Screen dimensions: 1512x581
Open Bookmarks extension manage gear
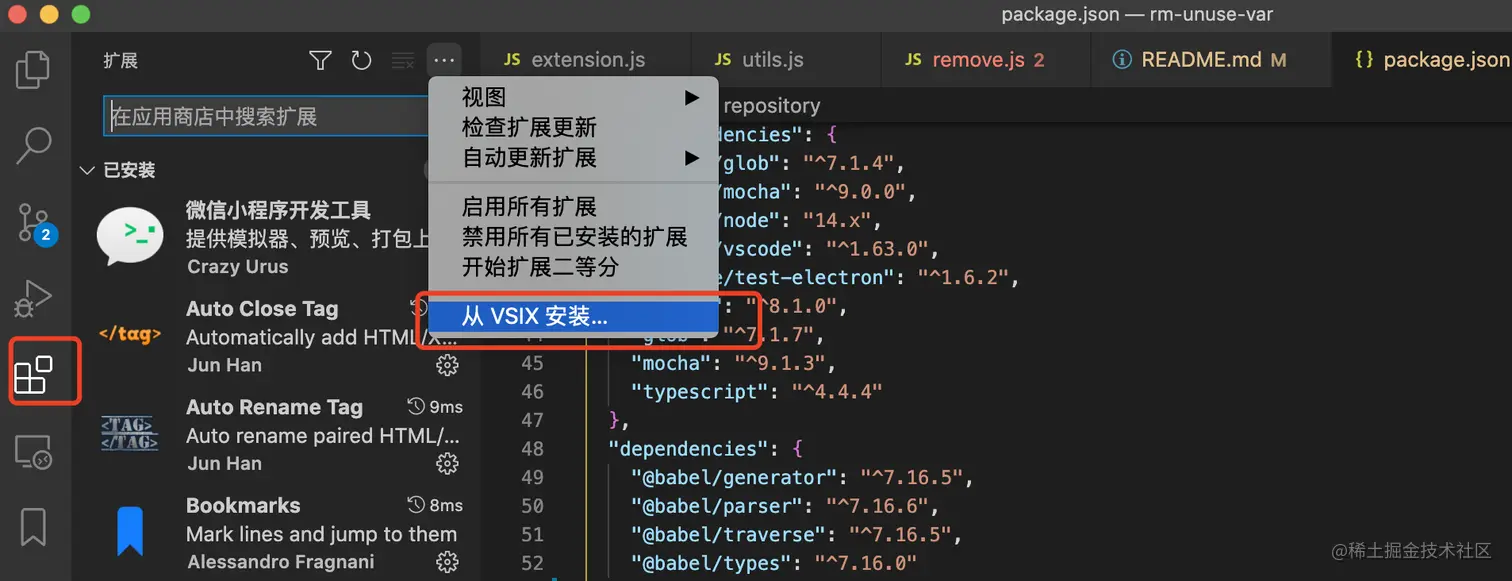pos(448,562)
